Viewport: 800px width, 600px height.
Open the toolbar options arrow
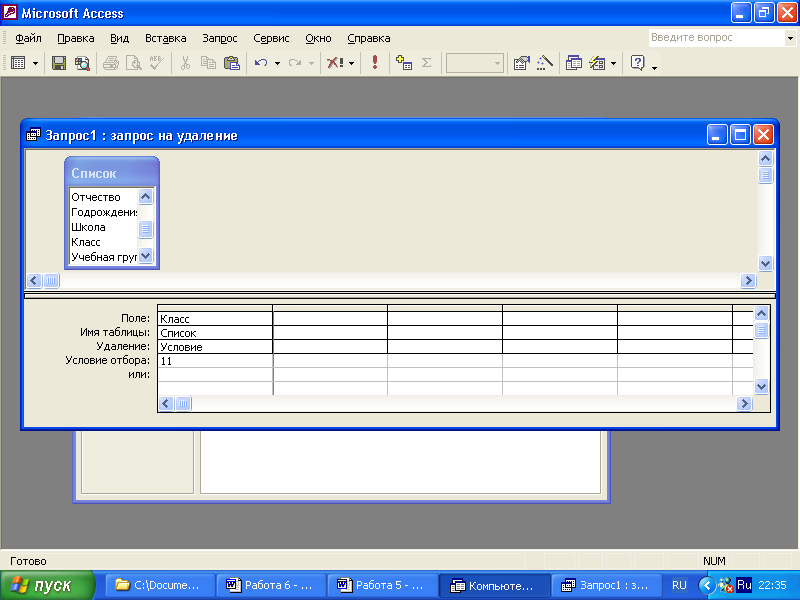(654, 68)
